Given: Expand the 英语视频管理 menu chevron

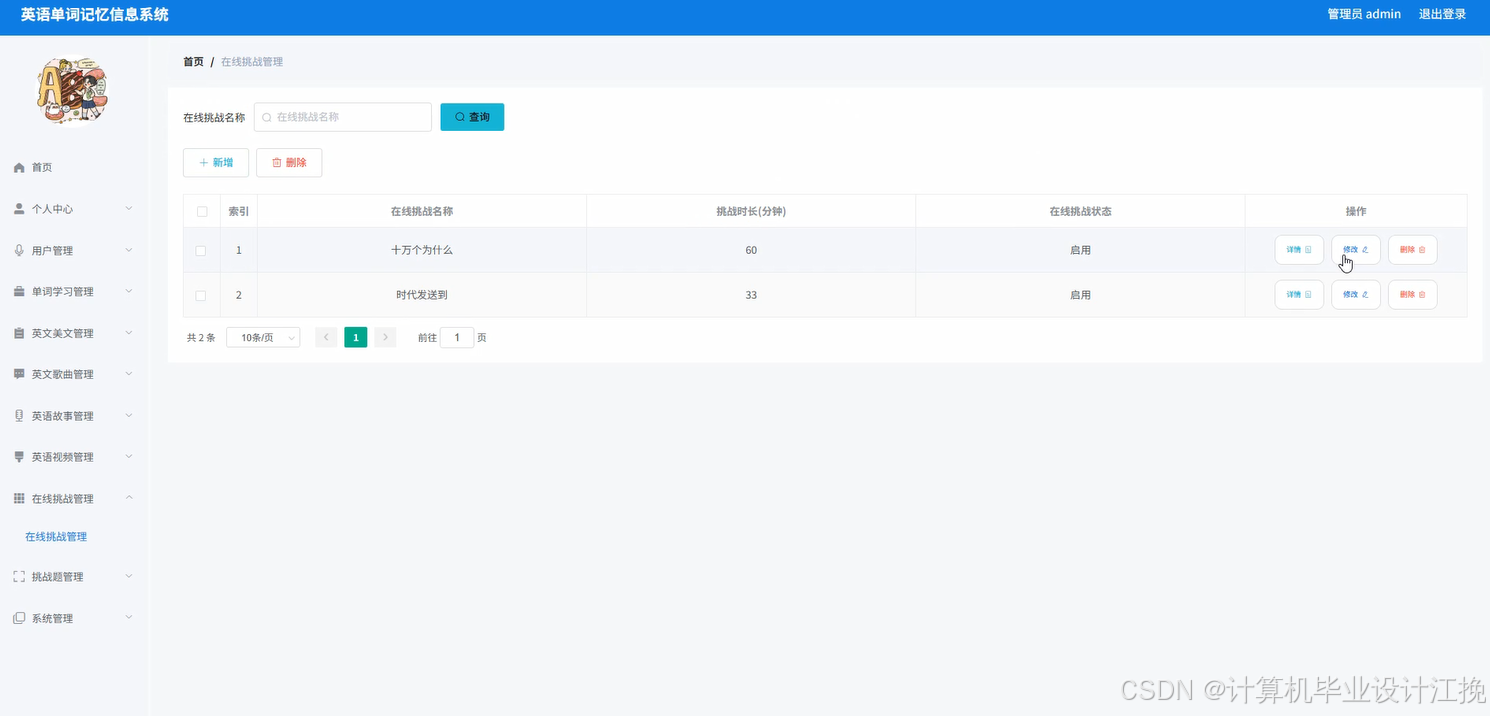Looking at the screenshot, I should [129, 456].
